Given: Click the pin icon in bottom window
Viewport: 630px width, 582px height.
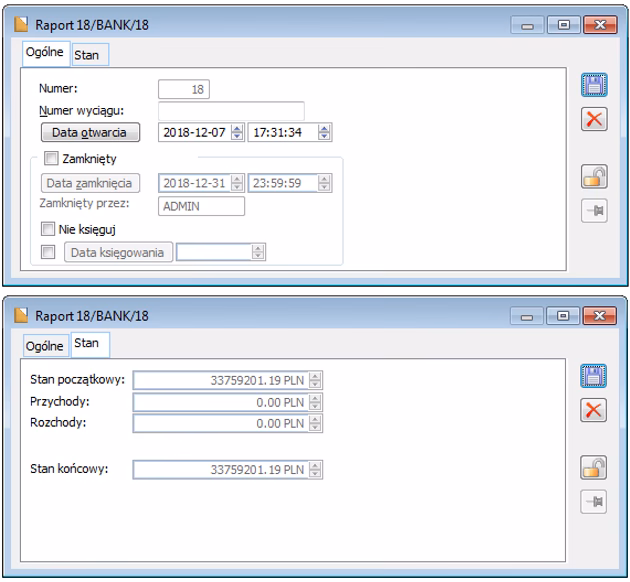Looking at the screenshot, I should (595, 498).
